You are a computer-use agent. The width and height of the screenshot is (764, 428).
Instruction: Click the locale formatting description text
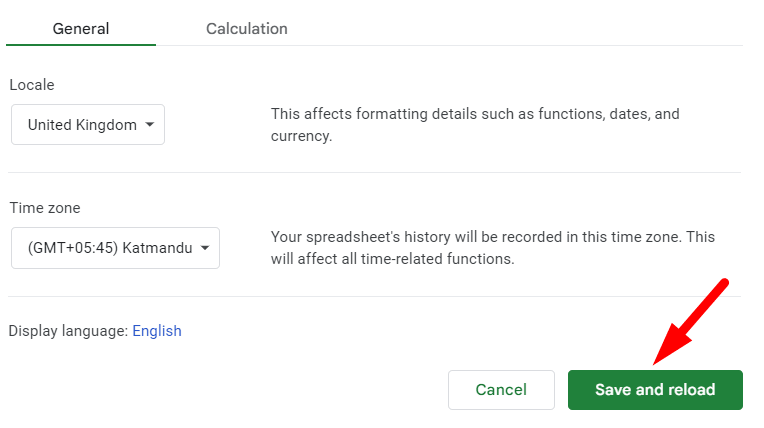[x=475, y=125]
